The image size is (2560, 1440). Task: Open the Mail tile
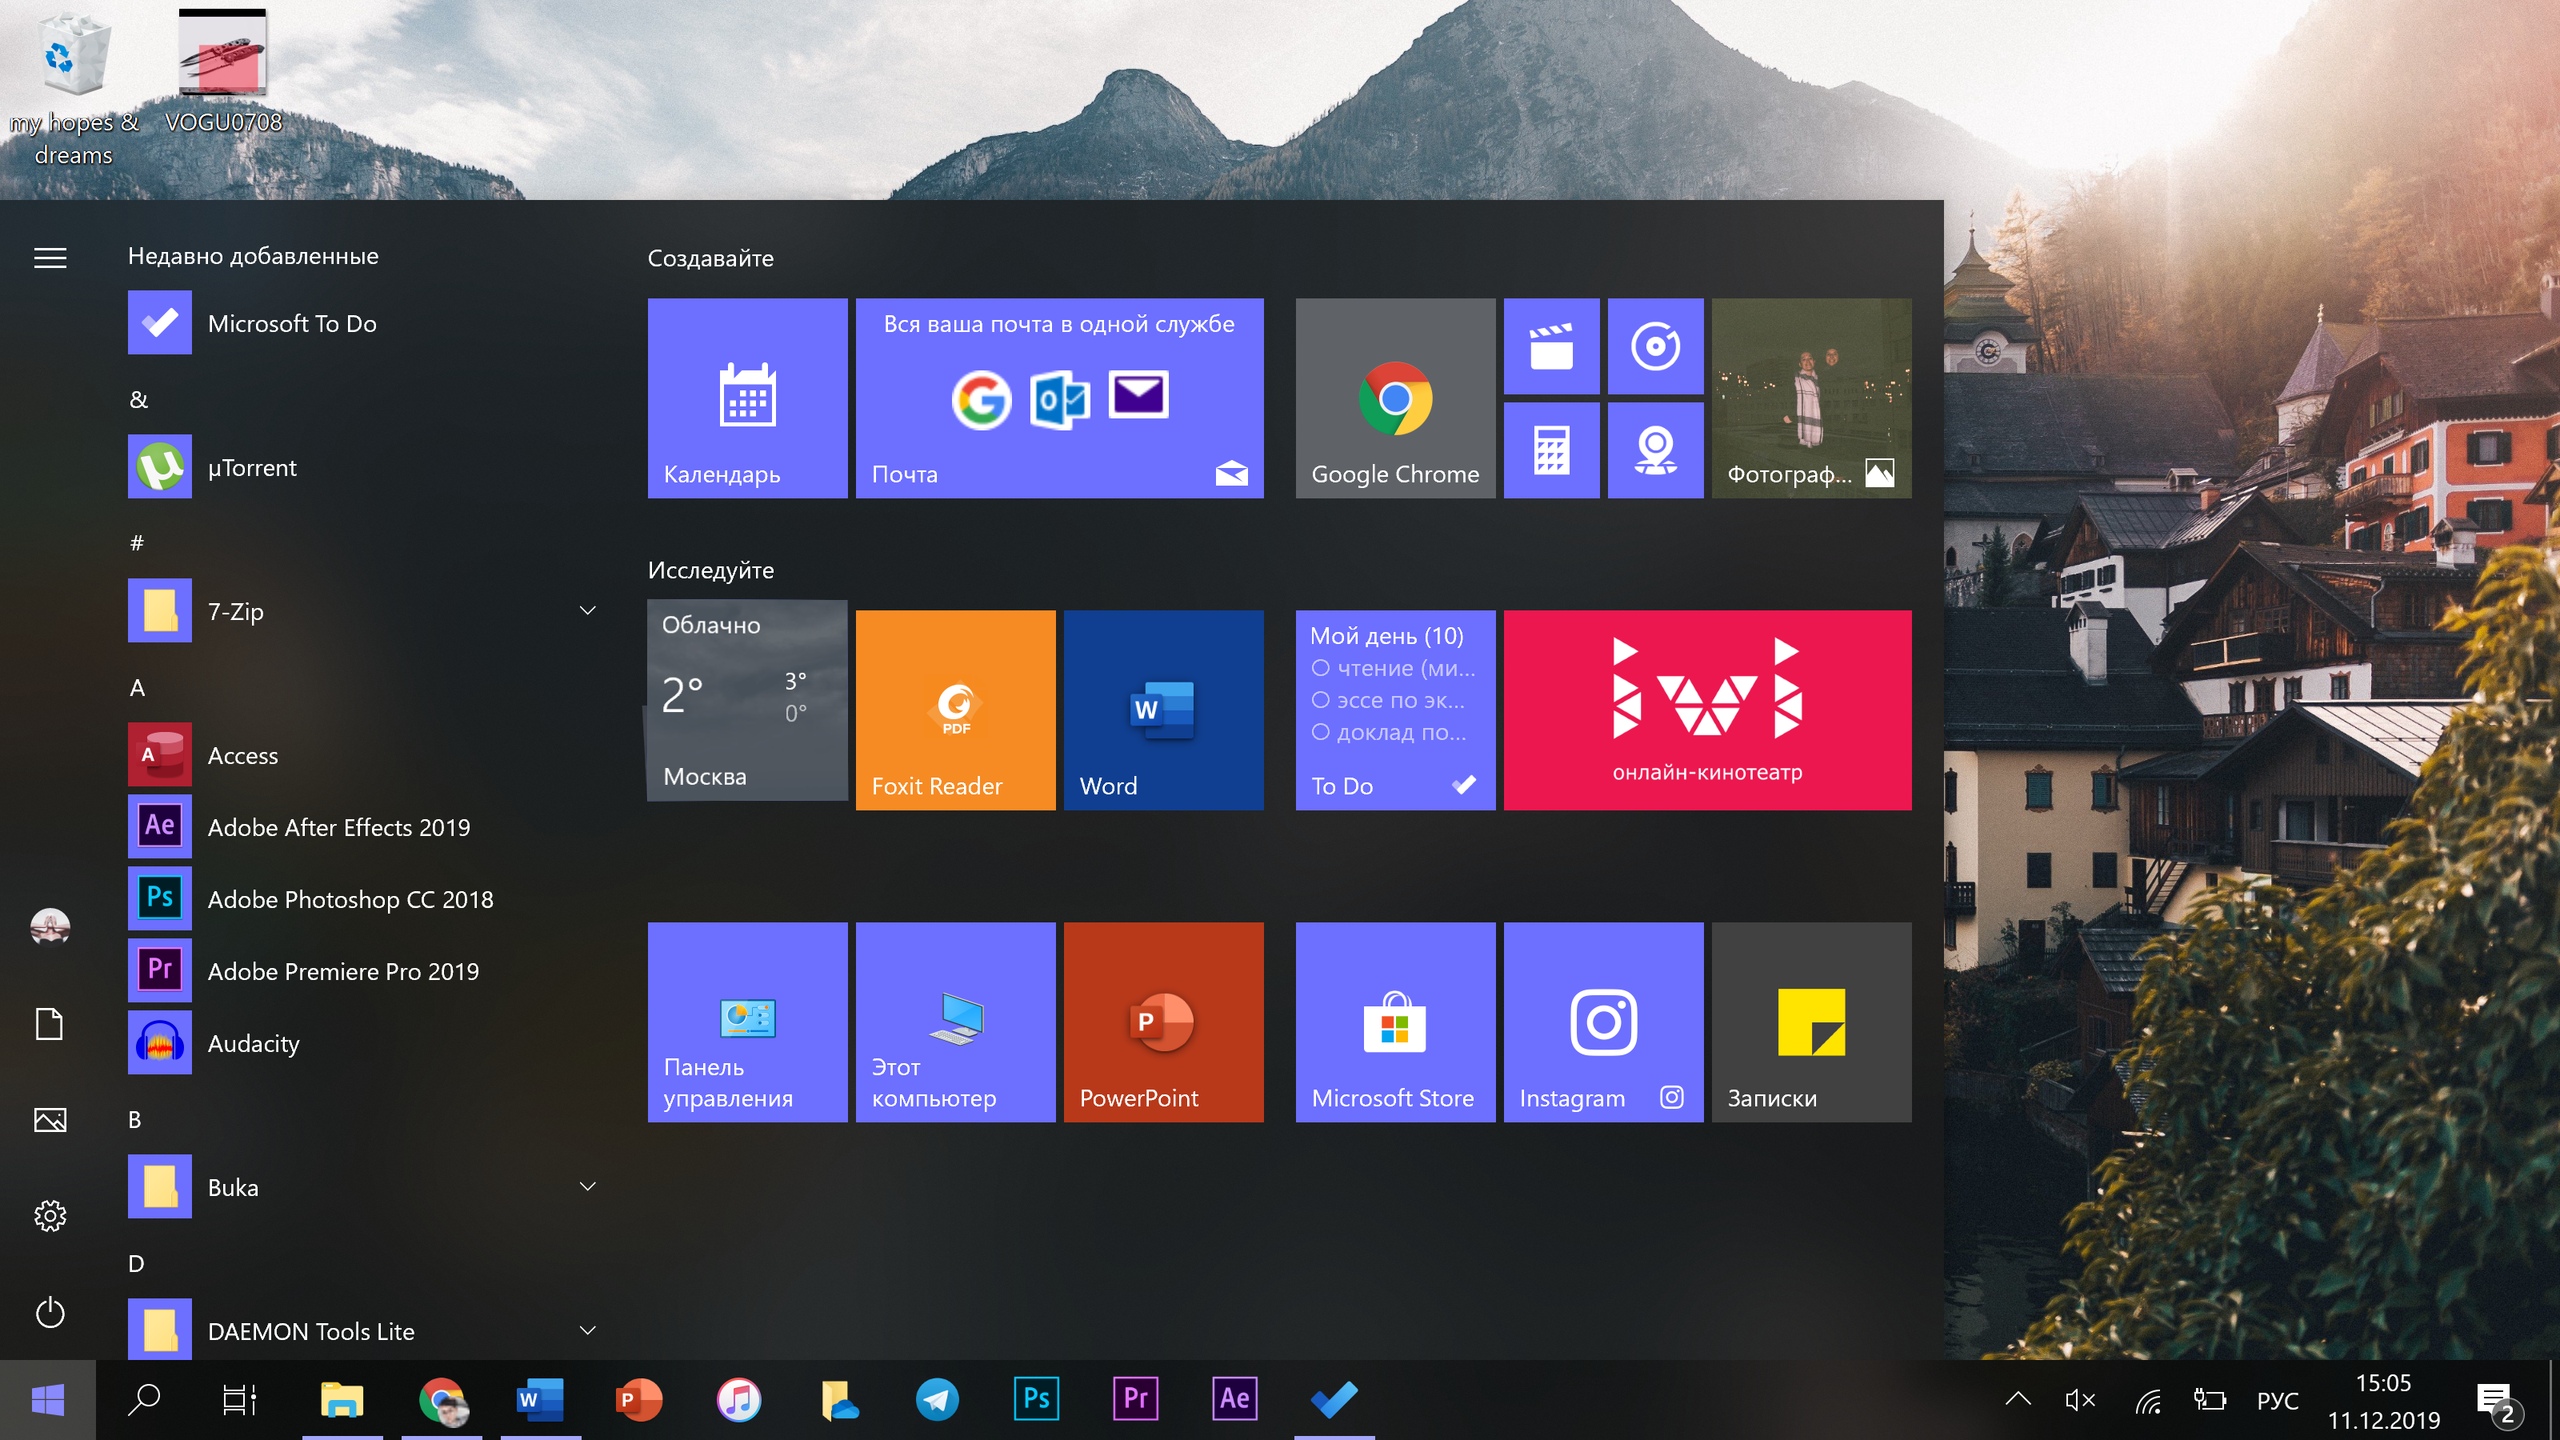click(x=1059, y=398)
